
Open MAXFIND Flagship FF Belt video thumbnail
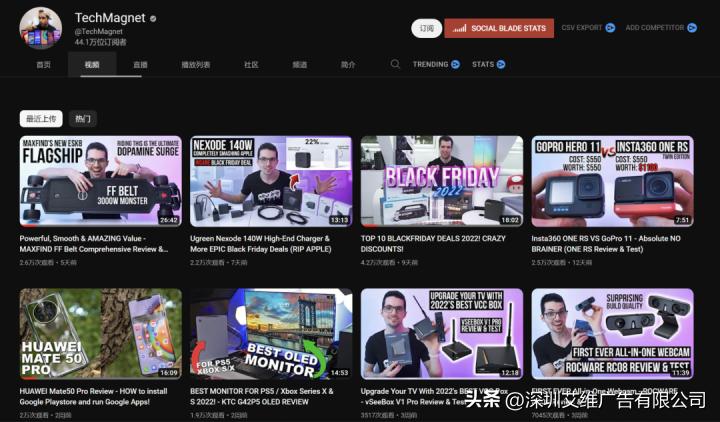[x=101, y=181]
